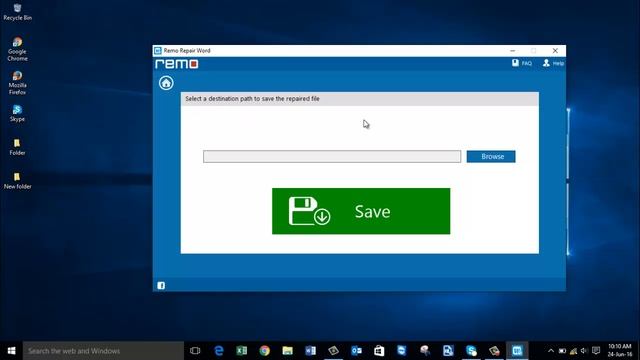Open Word from the taskbar
This screenshot has height=360, width=640.
(x=310, y=351)
